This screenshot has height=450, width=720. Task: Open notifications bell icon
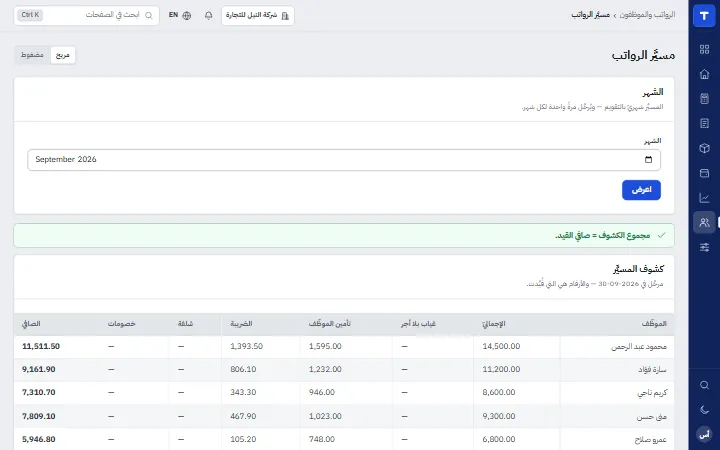208,16
